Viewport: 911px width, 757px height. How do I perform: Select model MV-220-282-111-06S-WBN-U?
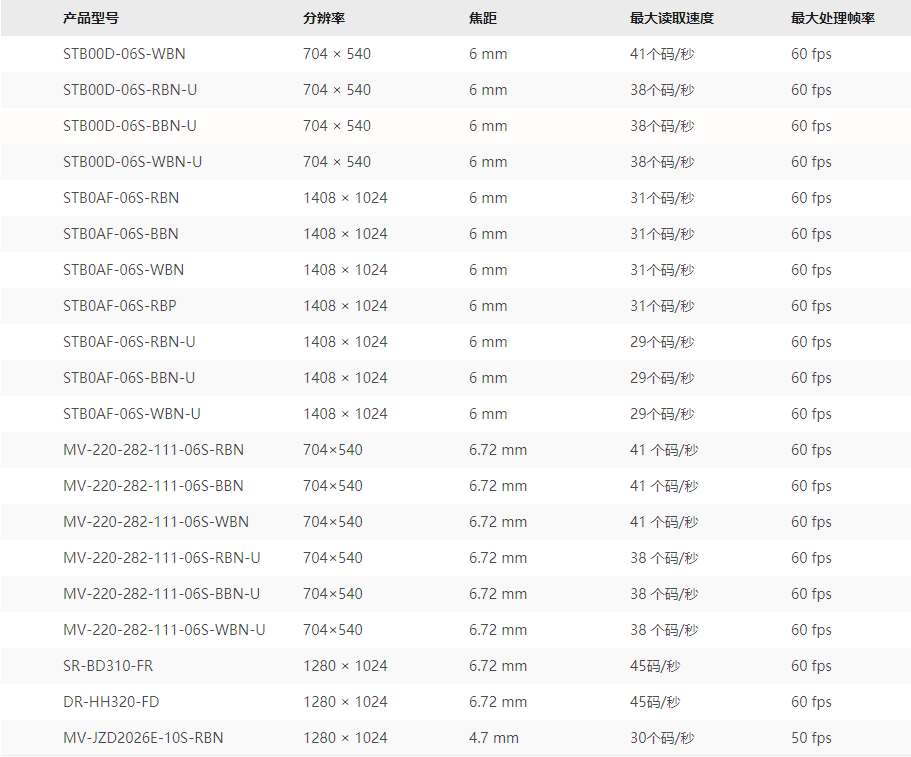tap(164, 630)
